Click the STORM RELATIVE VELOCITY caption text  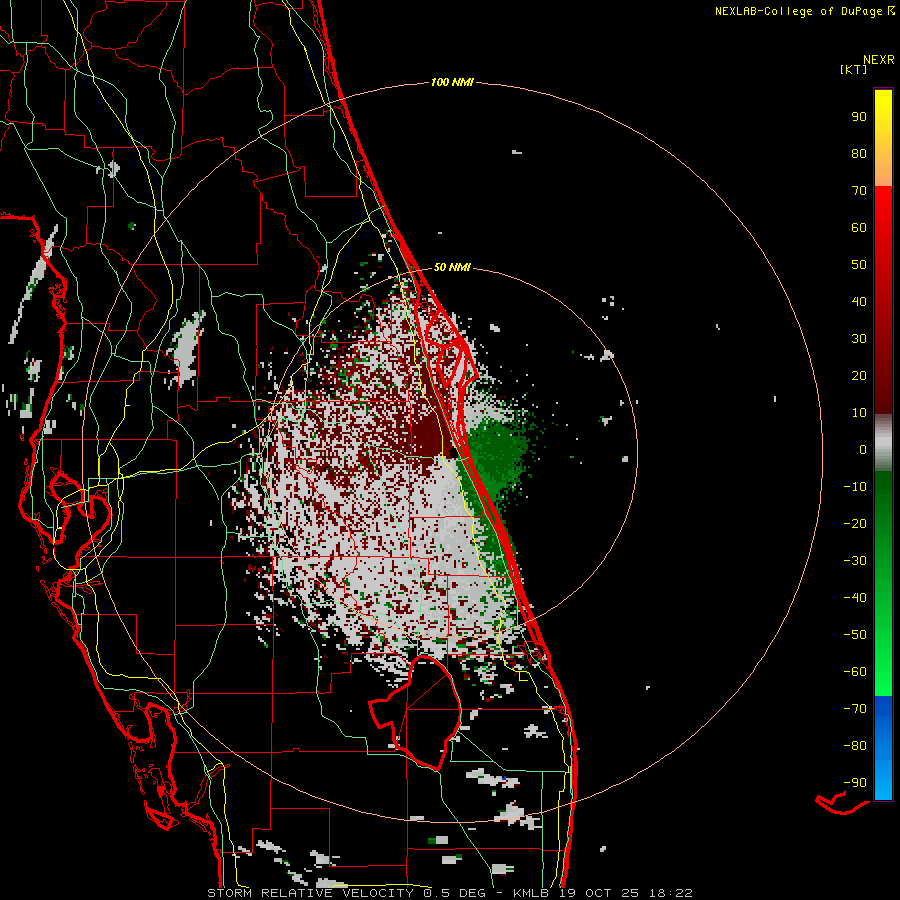tap(310, 893)
